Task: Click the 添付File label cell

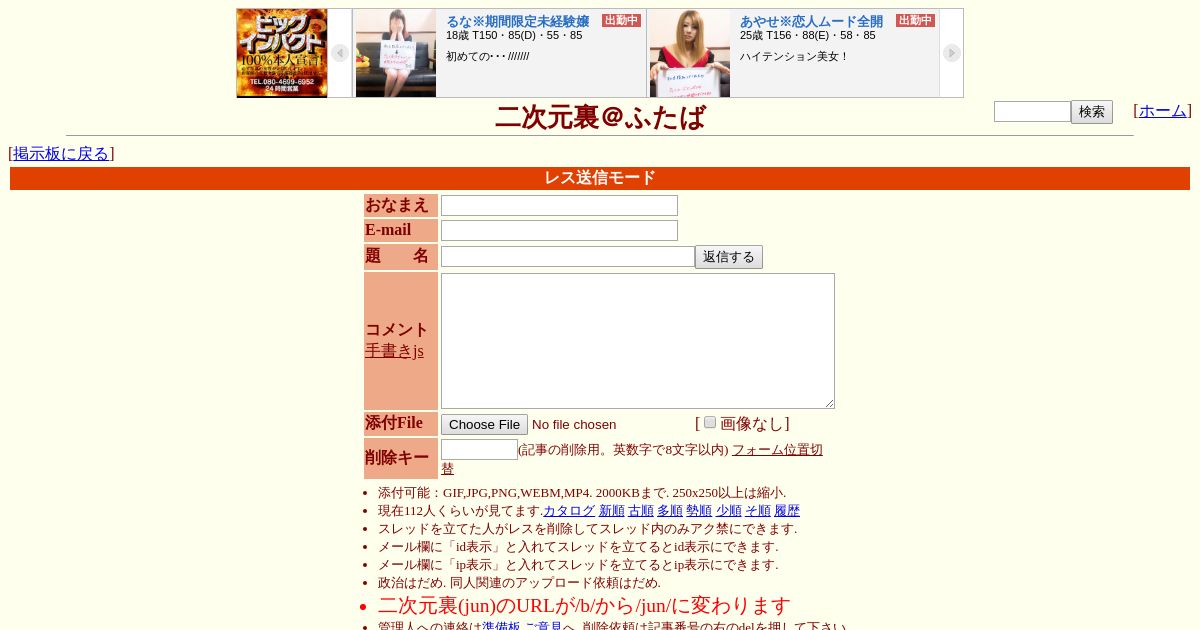Action: 401,424
